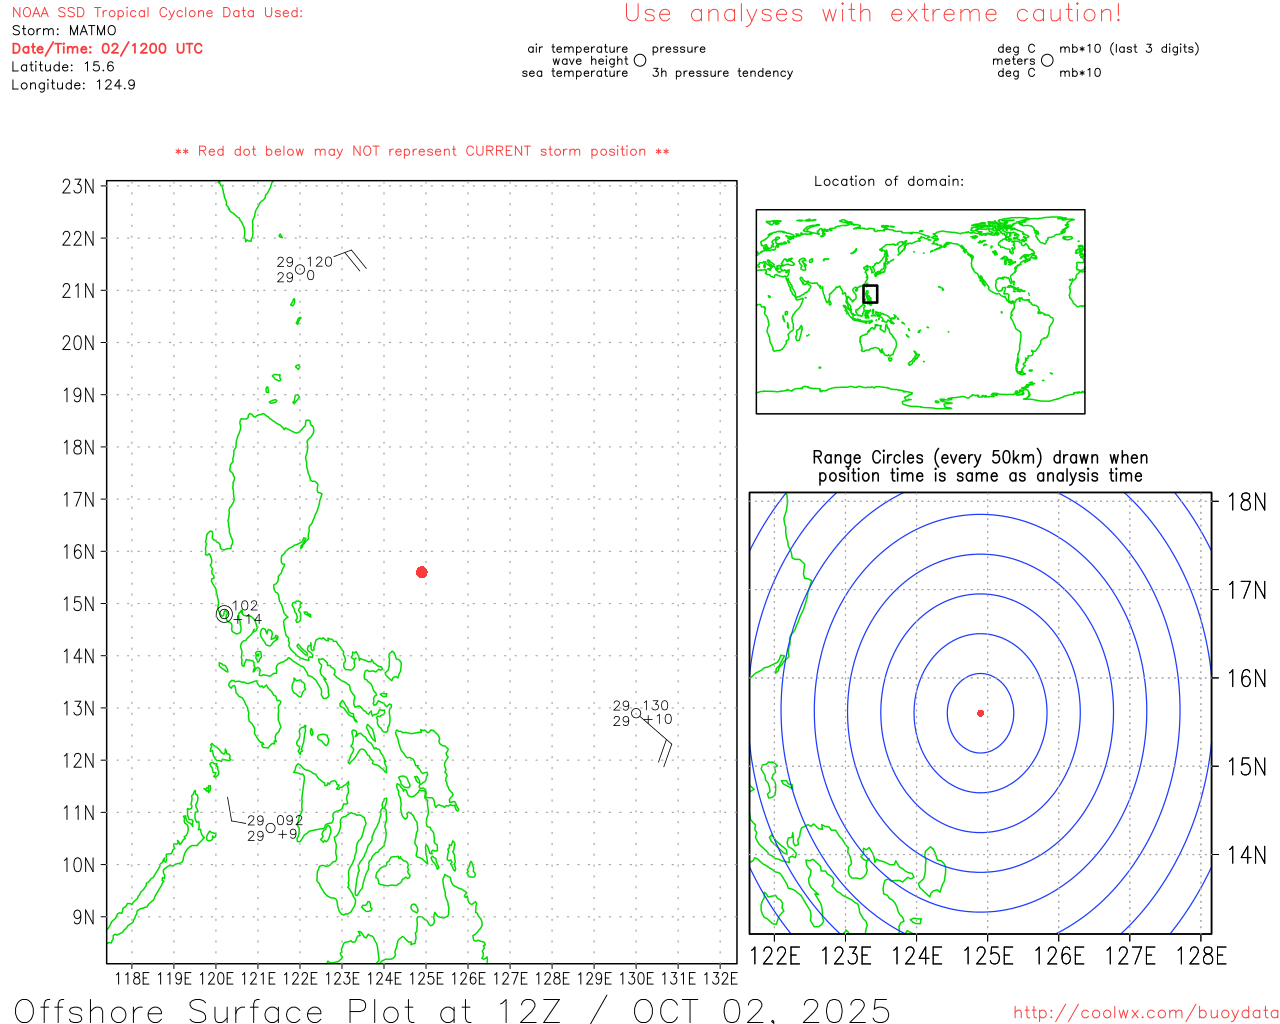Click the wind barb beside the 120 station
The width and height of the screenshot is (1280, 1024).
pyautogui.click(x=349, y=259)
